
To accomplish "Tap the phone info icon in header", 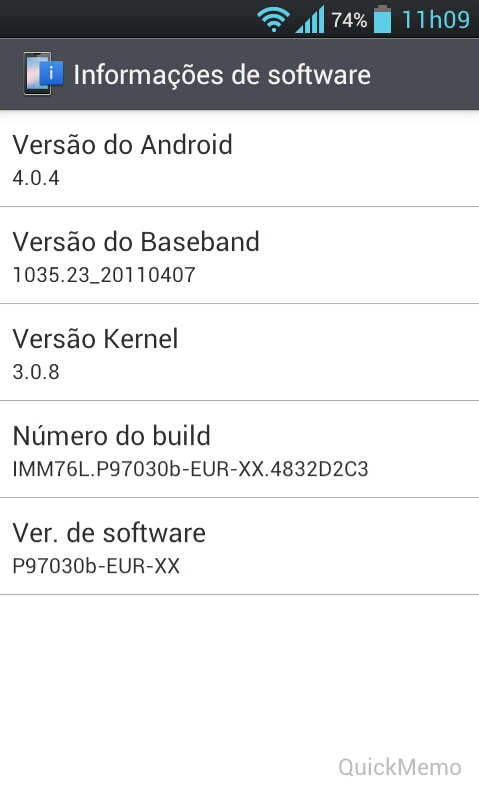I will pyautogui.click(x=43, y=74).
